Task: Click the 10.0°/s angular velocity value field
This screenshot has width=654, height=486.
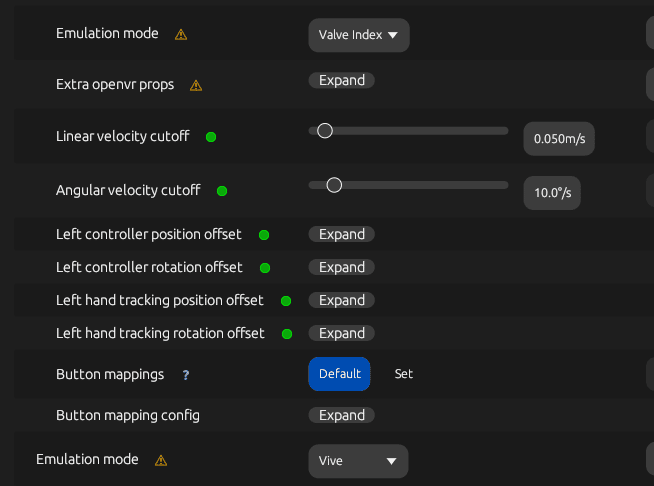Action: pyautogui.click(x=552, y=193)
